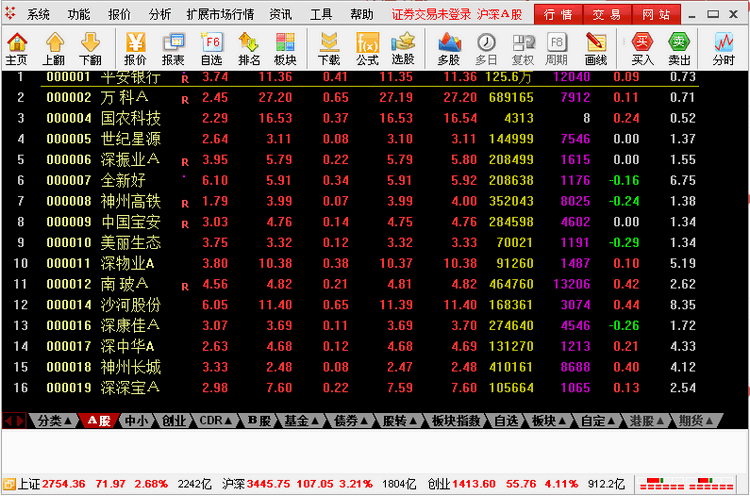Click the status bar icon beside 上证

coord(9,484)
